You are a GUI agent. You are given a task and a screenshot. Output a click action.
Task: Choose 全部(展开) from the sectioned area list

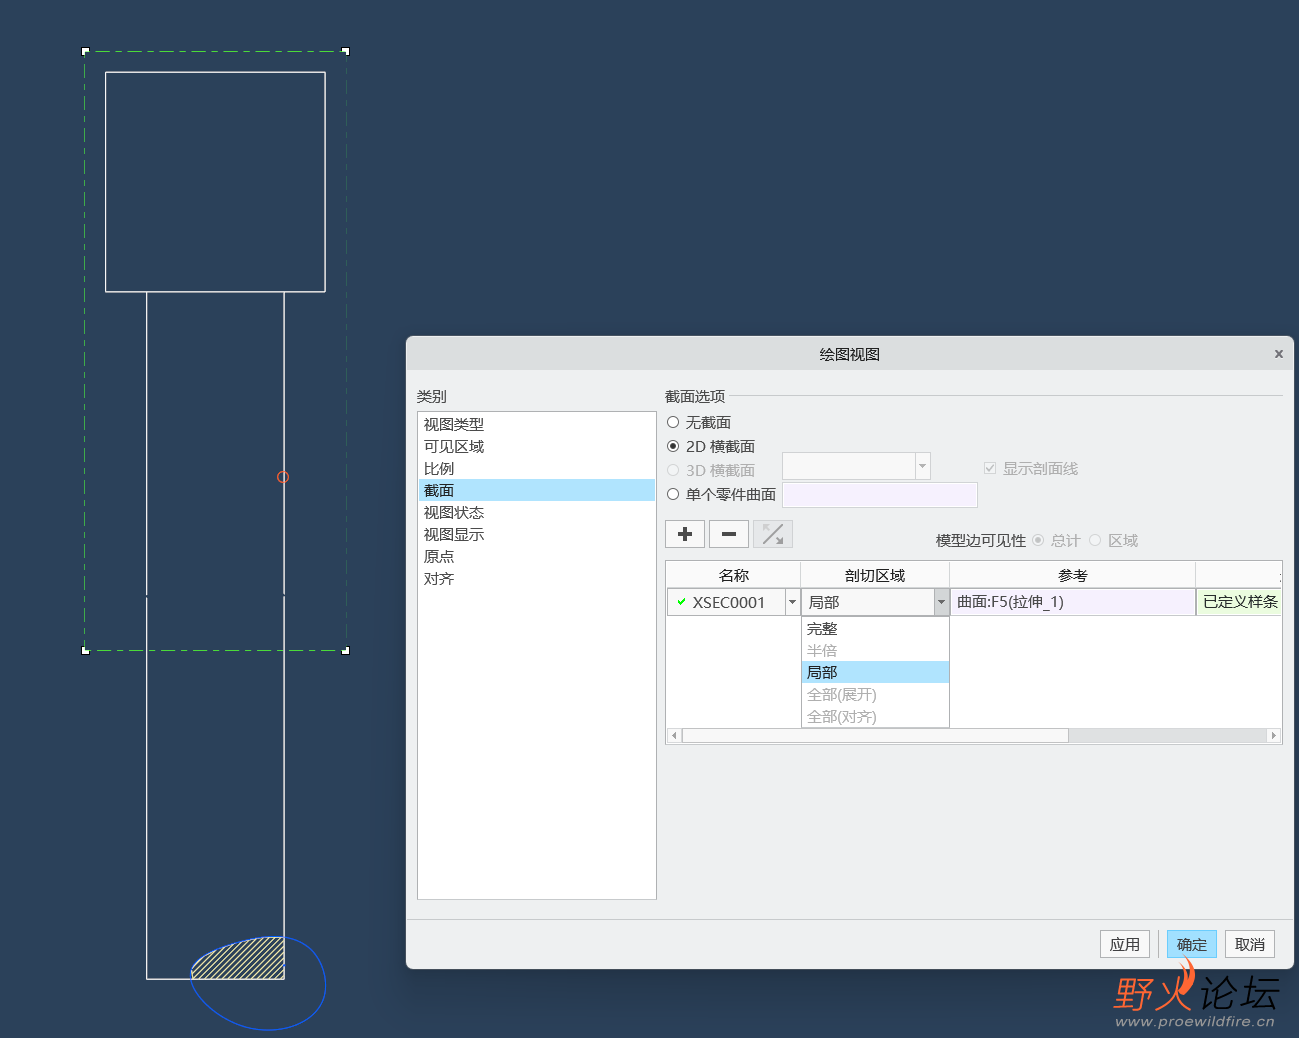pyautogui.click(x=875, y=695)
